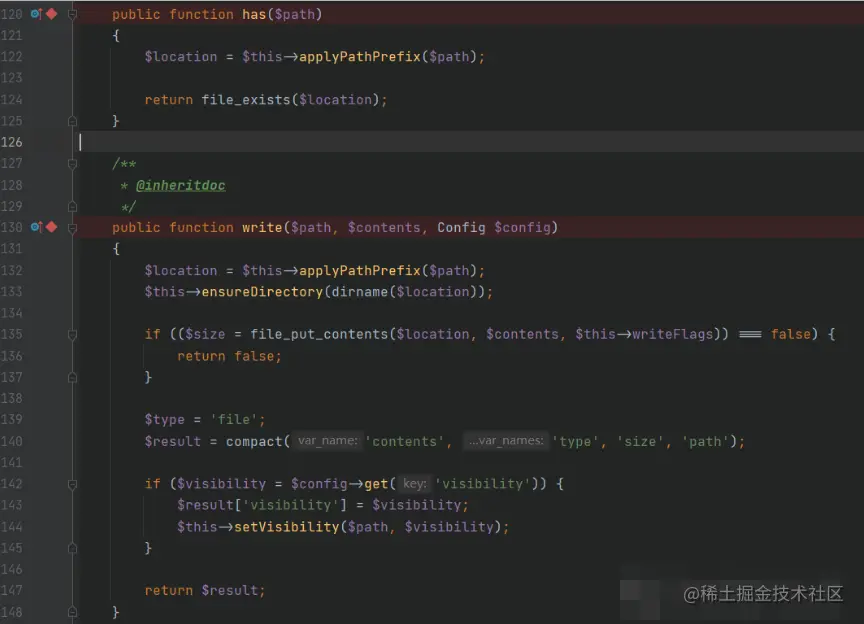This screenshot has width=864, height=624.
Task: Click 'return $result;' statement
Action: [x=205, y=590]
